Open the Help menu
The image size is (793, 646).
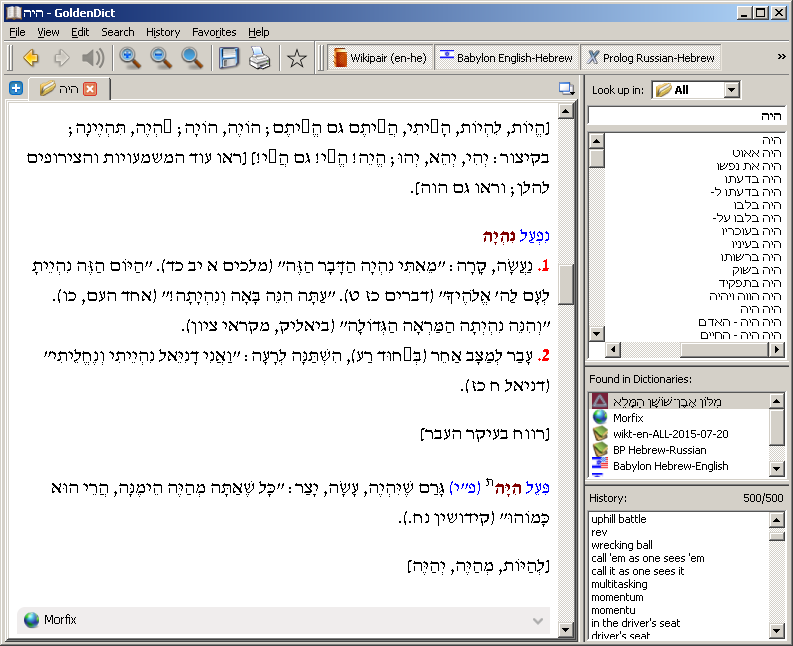coord(258,32)
